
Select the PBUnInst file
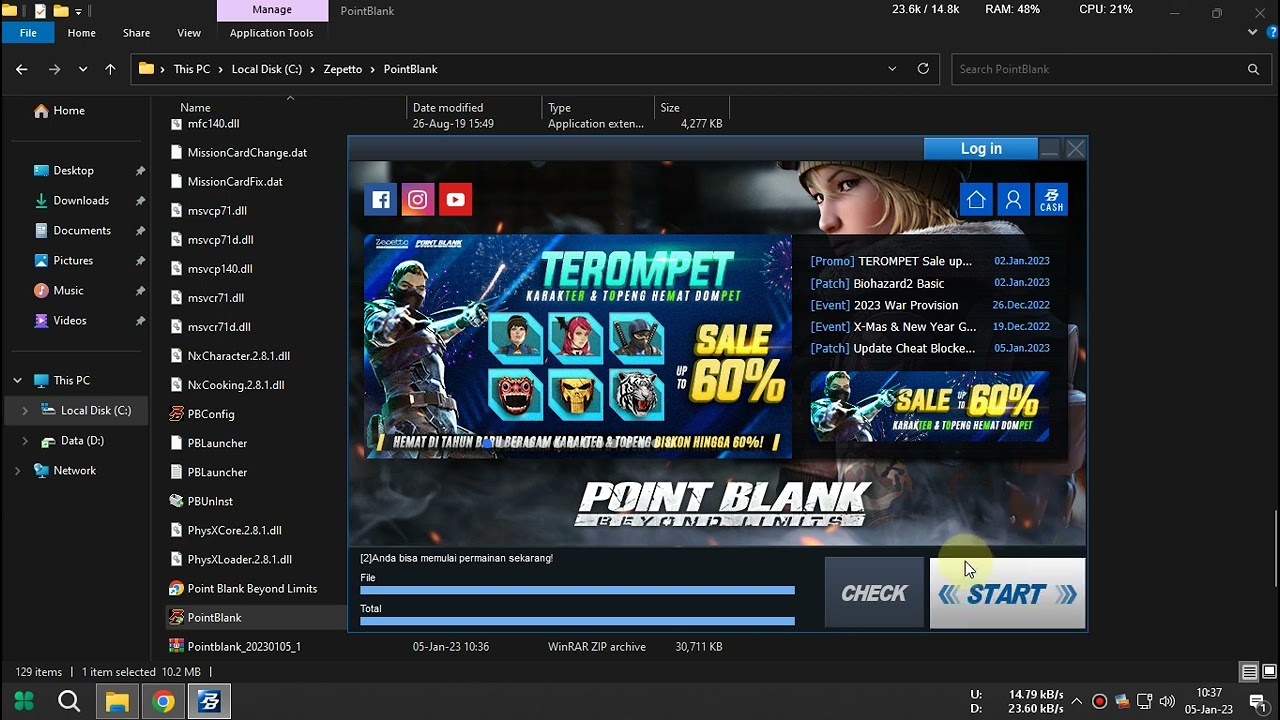pos(210,501)
